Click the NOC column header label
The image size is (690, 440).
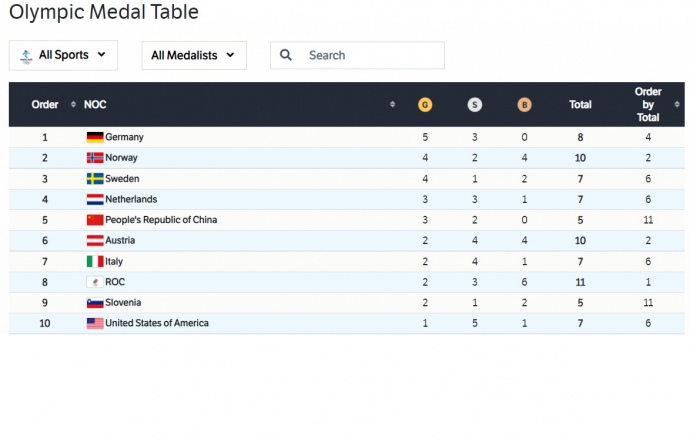95,105
